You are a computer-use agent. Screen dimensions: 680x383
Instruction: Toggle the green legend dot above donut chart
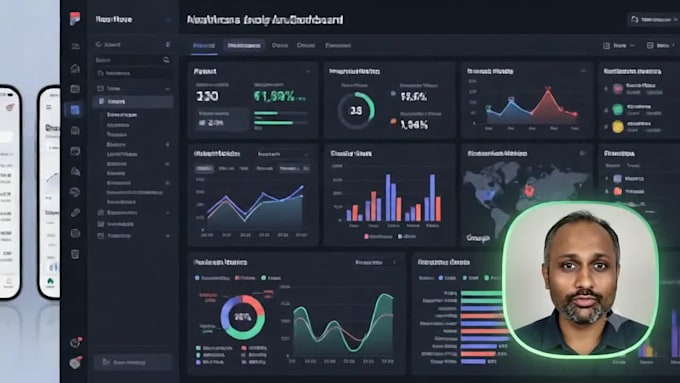click(264, 278)
